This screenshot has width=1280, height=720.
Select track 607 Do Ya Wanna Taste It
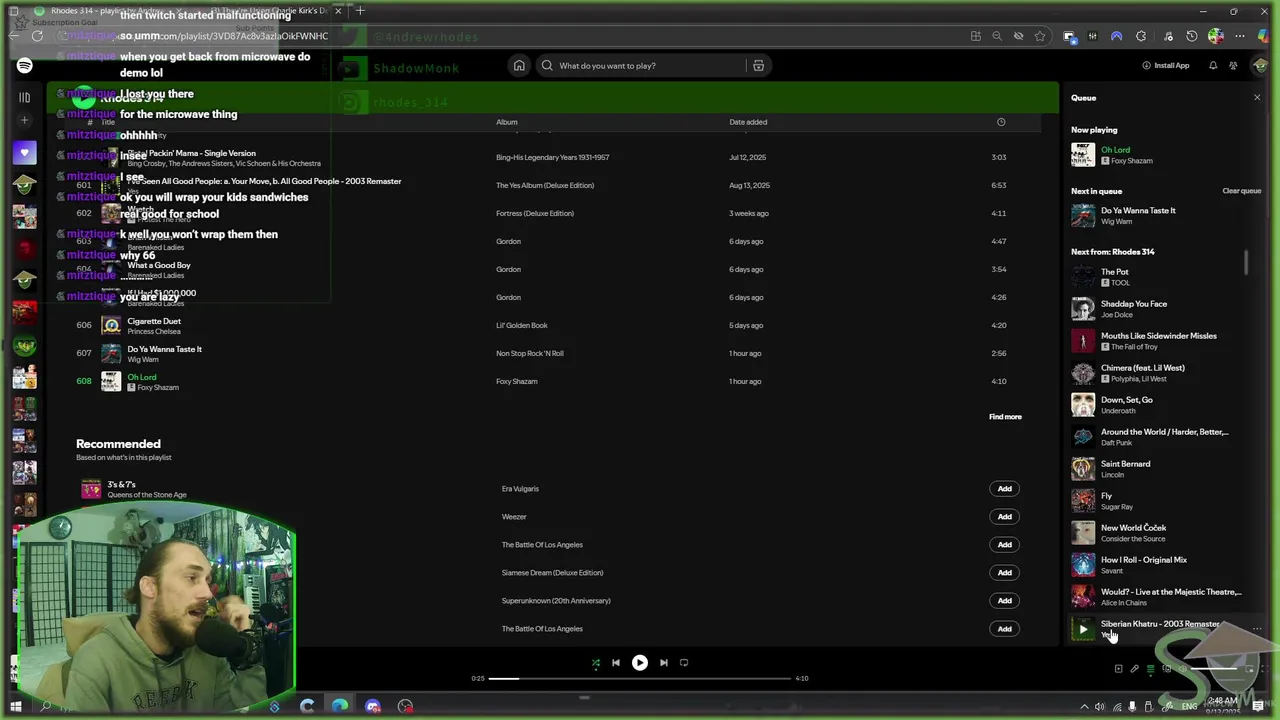click(x=558, y=353)
